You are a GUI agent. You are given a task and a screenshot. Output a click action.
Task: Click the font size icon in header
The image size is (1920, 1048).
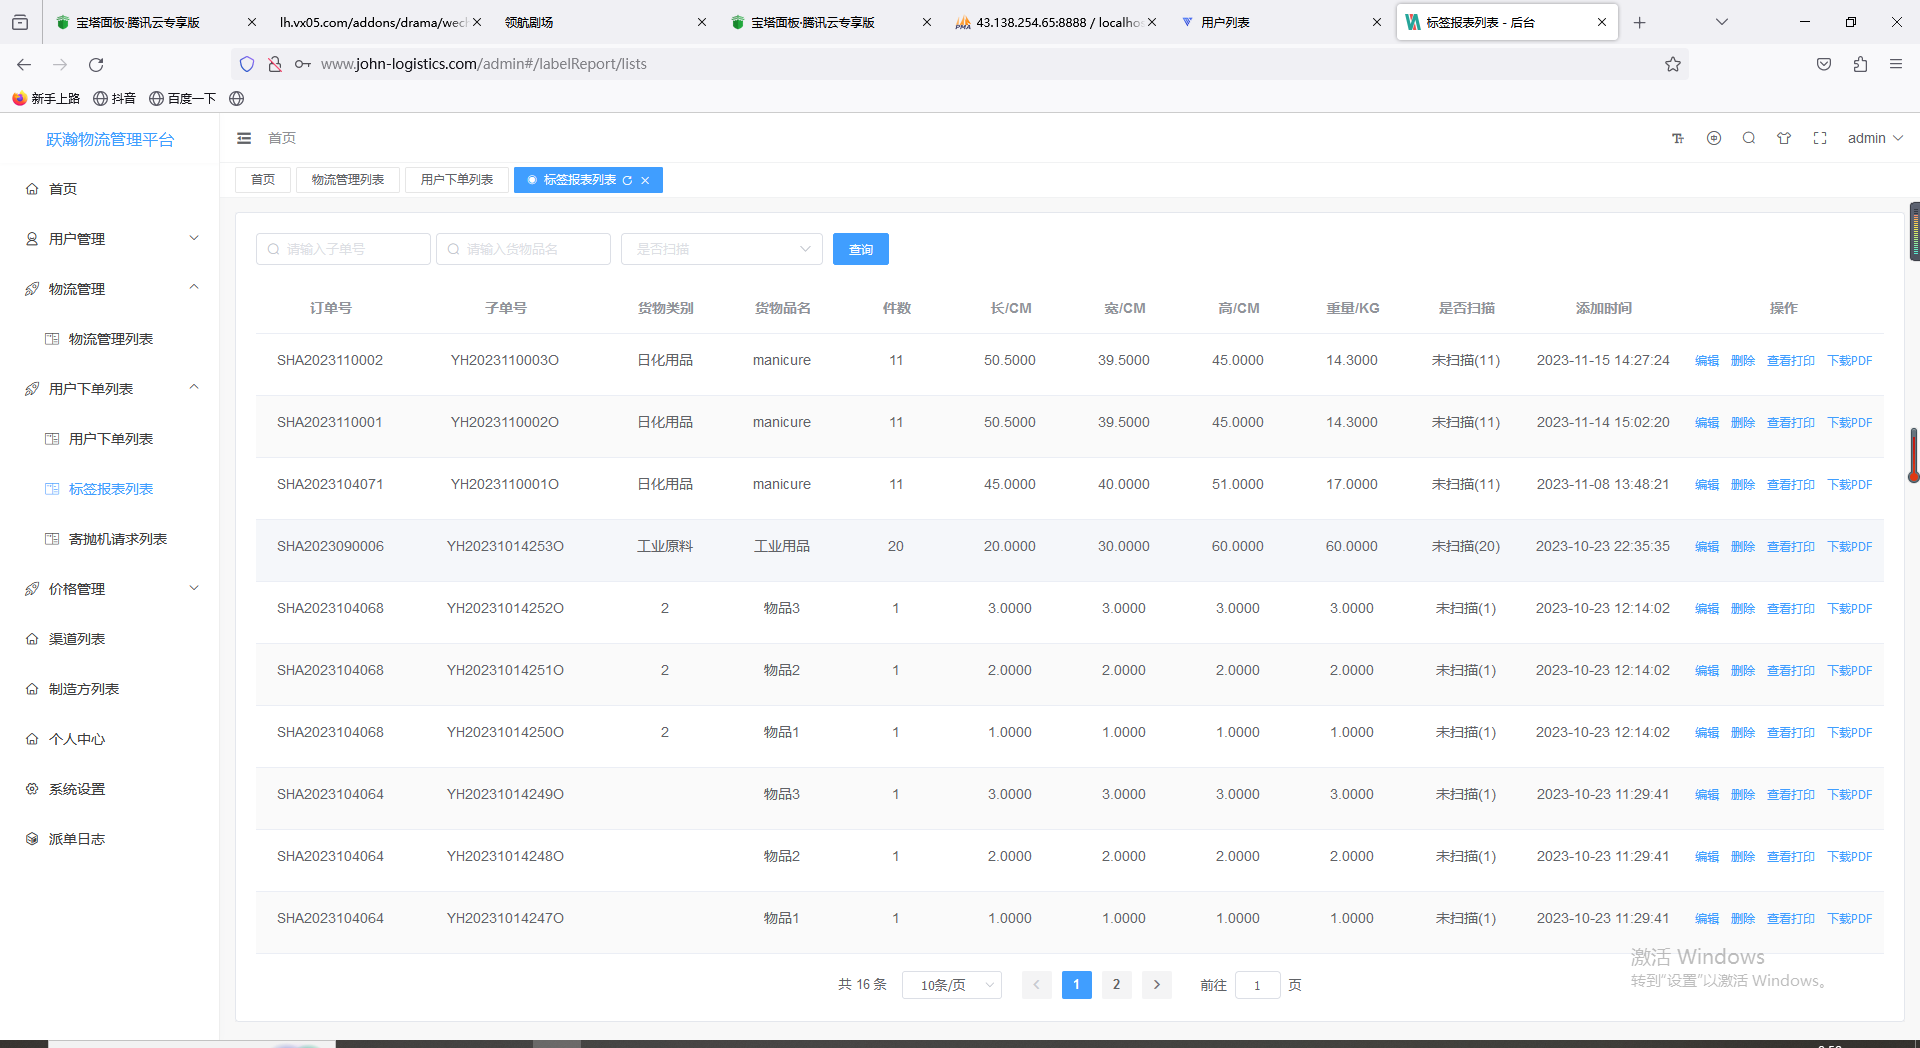tap(1678, 138)
